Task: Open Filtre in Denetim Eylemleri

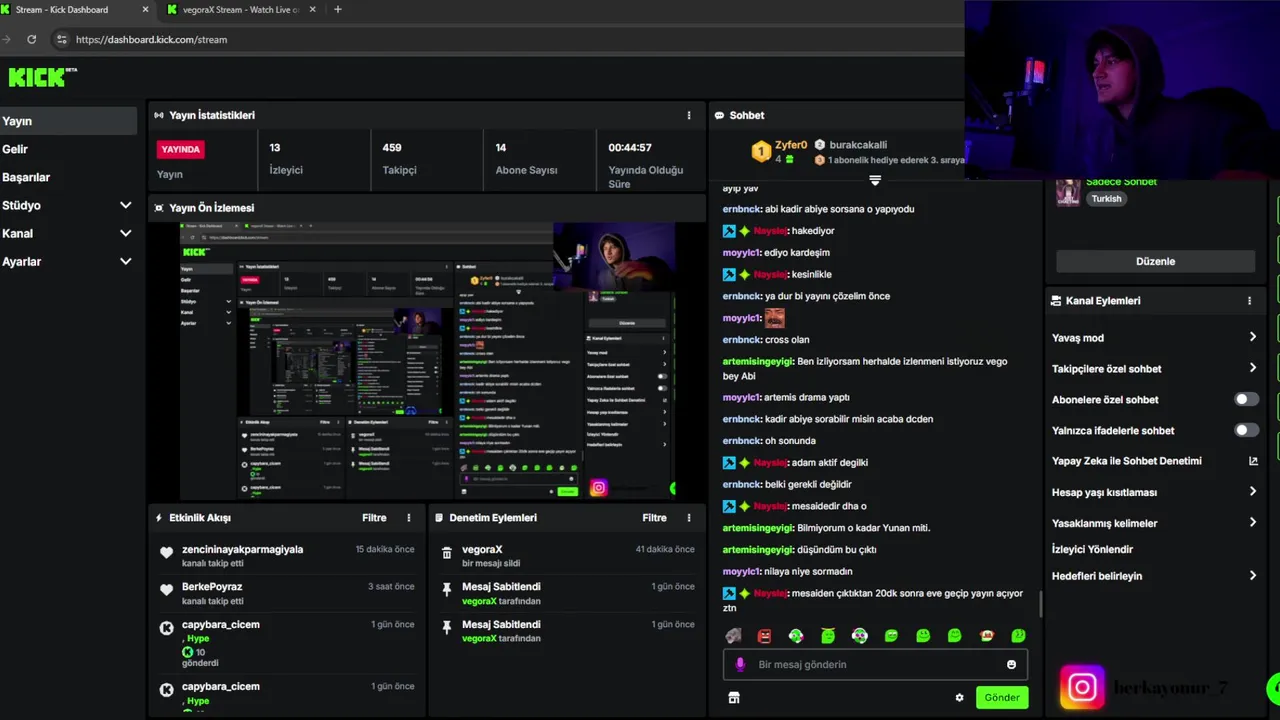Action: point(654,518)
